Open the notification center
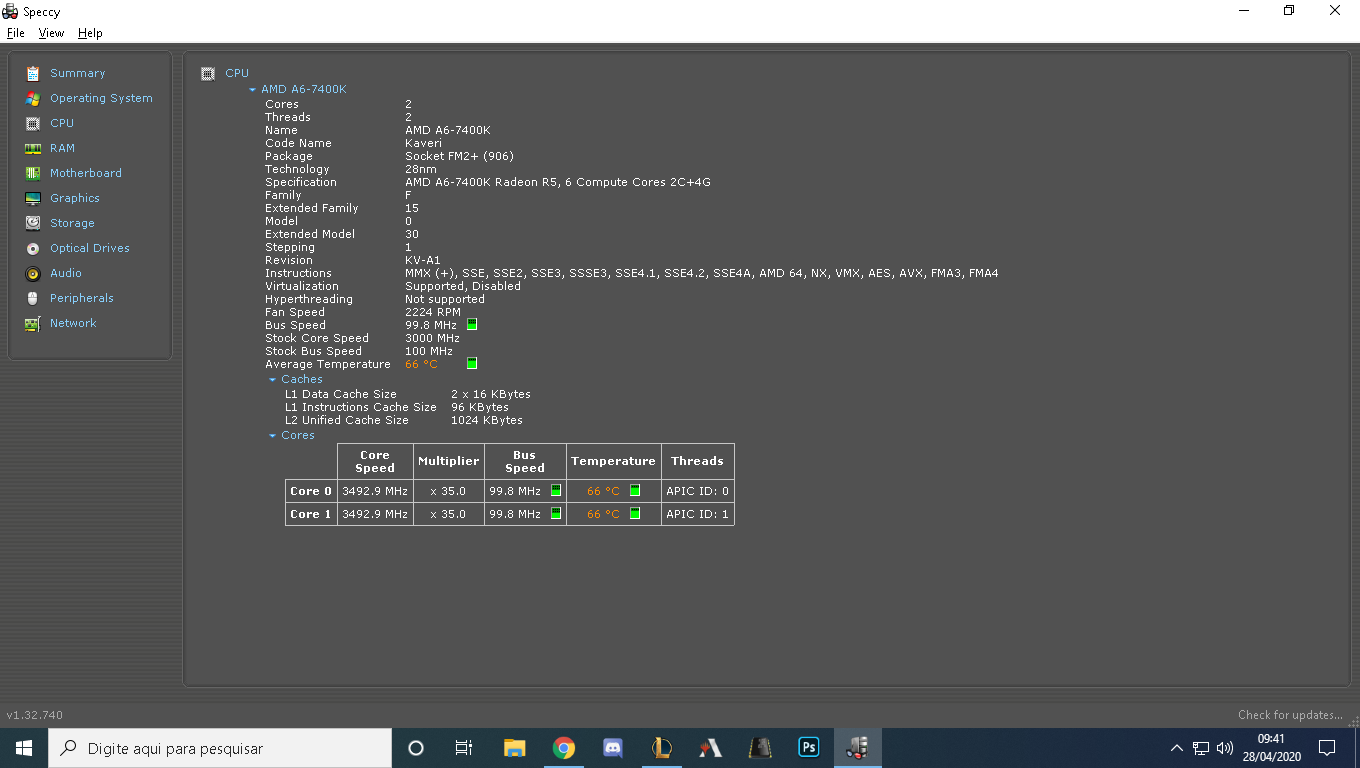 coord(1327,748)
